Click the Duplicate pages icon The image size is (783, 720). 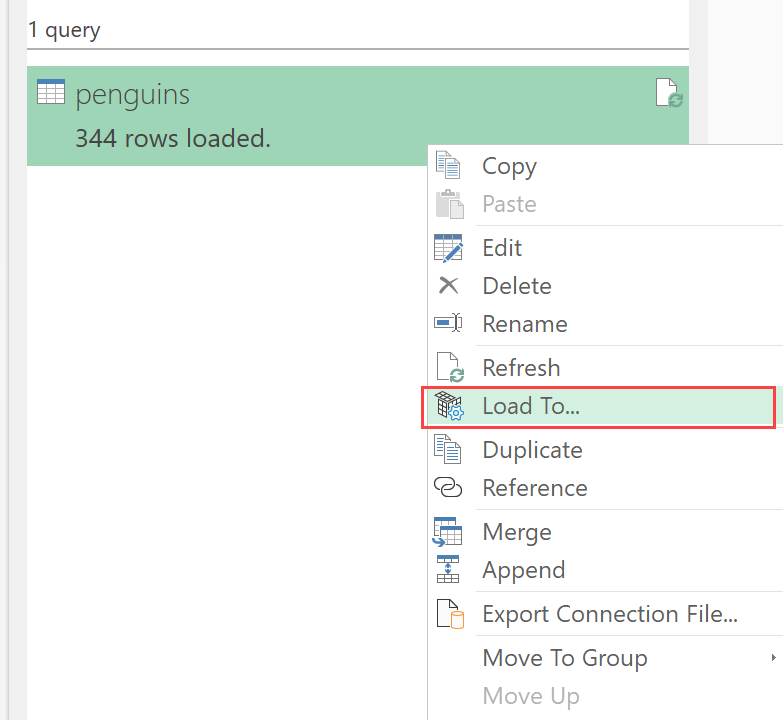click(x=448, y=449)
